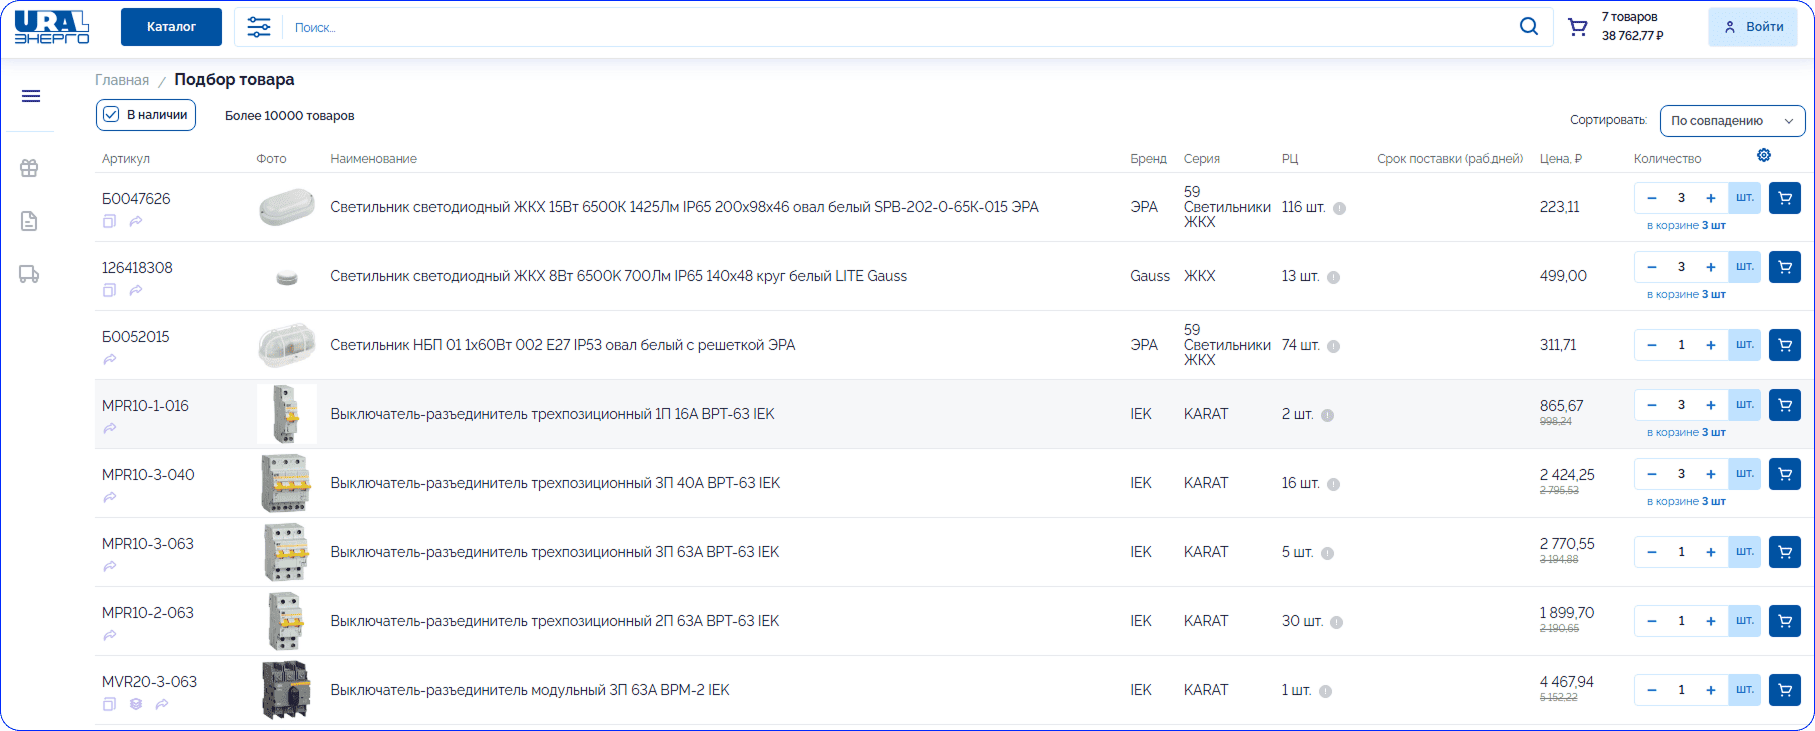Click the magnifier search icon
This screenshot has width=1815, height=731.
[1528, 27]
